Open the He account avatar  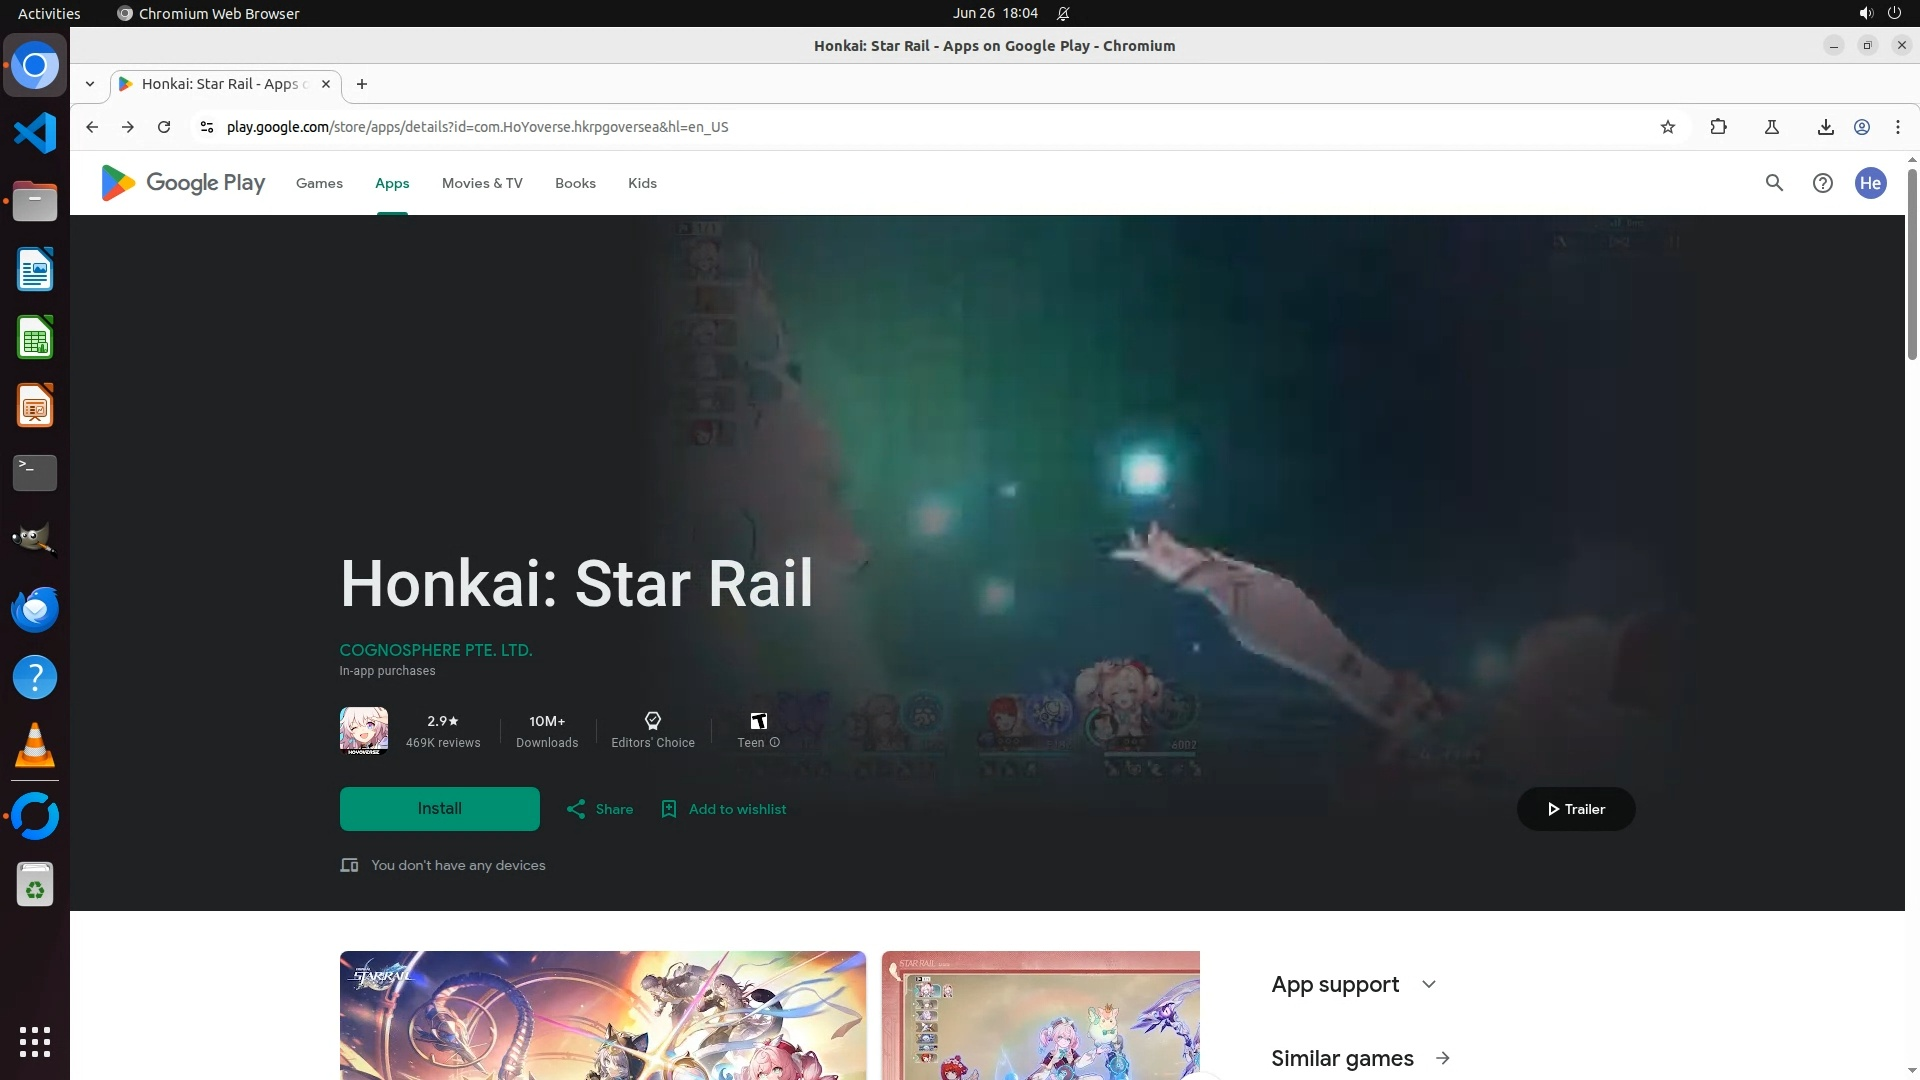(x=1870, y=183)
